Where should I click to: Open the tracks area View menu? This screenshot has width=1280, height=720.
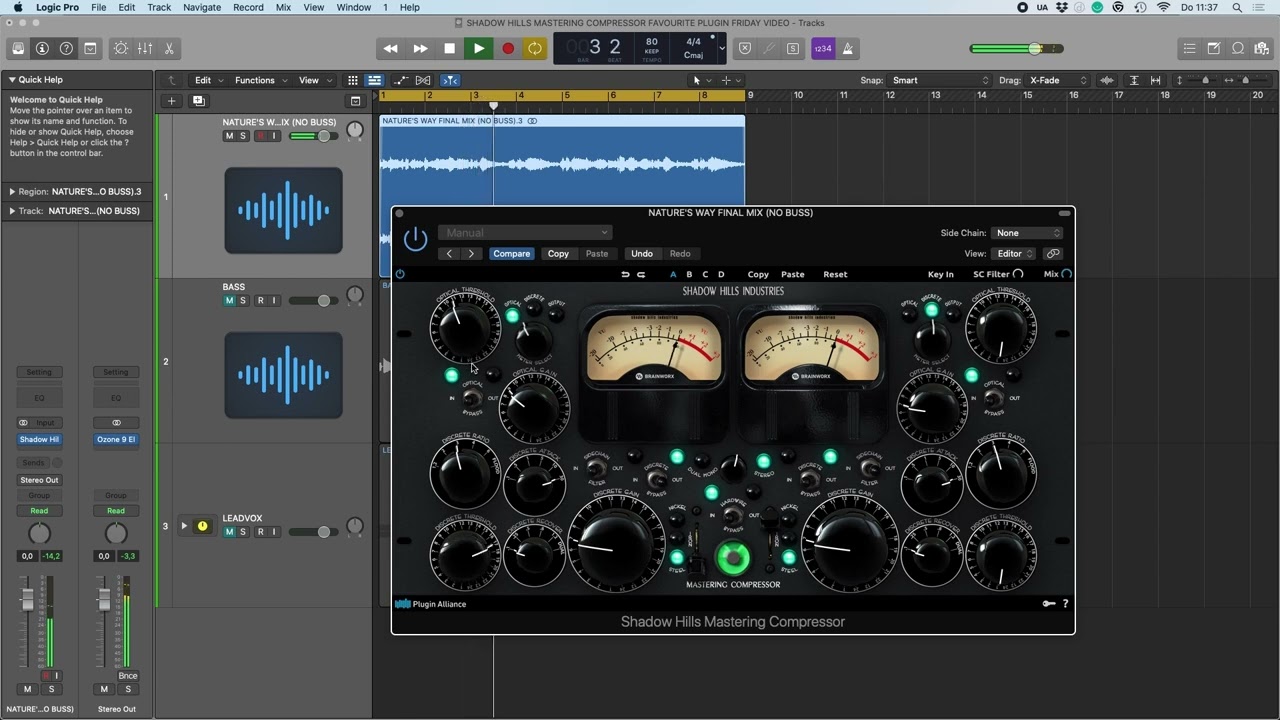point(314,80)
